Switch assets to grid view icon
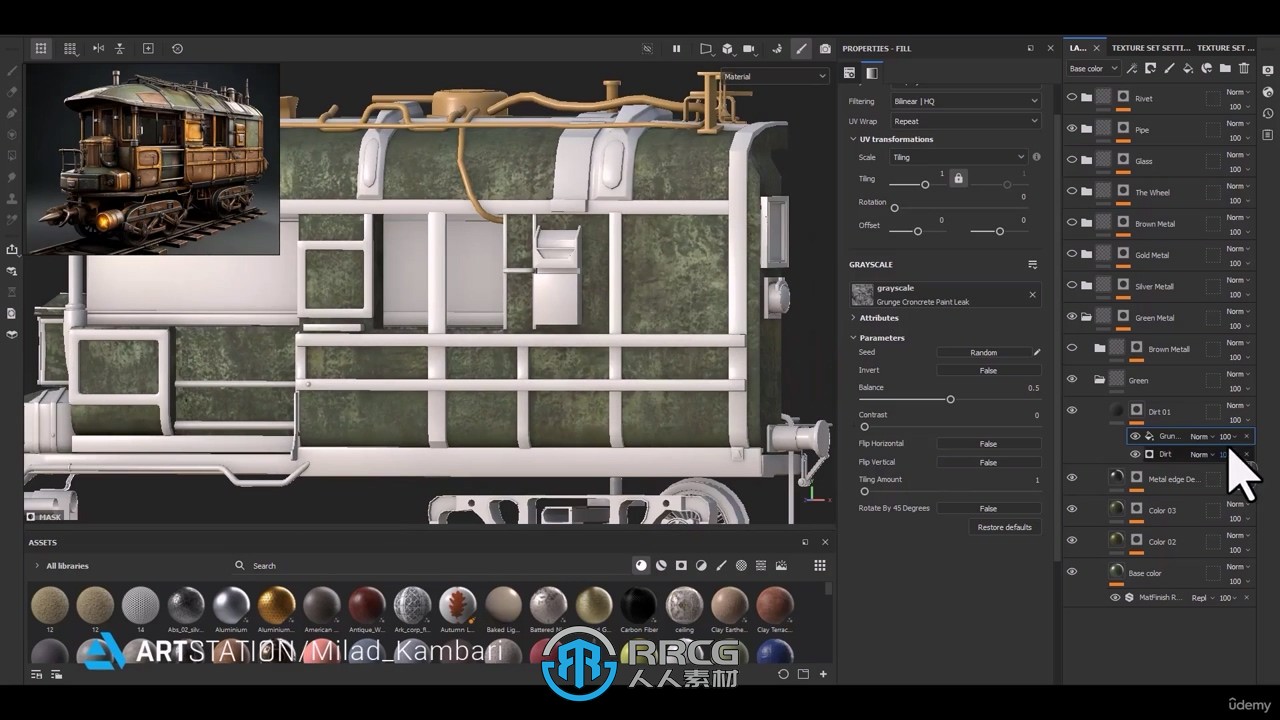This screenshot has height=720, width=1280. [x=820, y=565]
